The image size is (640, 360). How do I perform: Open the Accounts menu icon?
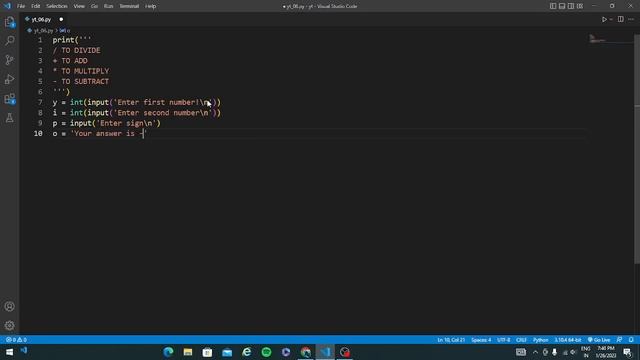tap(9, 307)
